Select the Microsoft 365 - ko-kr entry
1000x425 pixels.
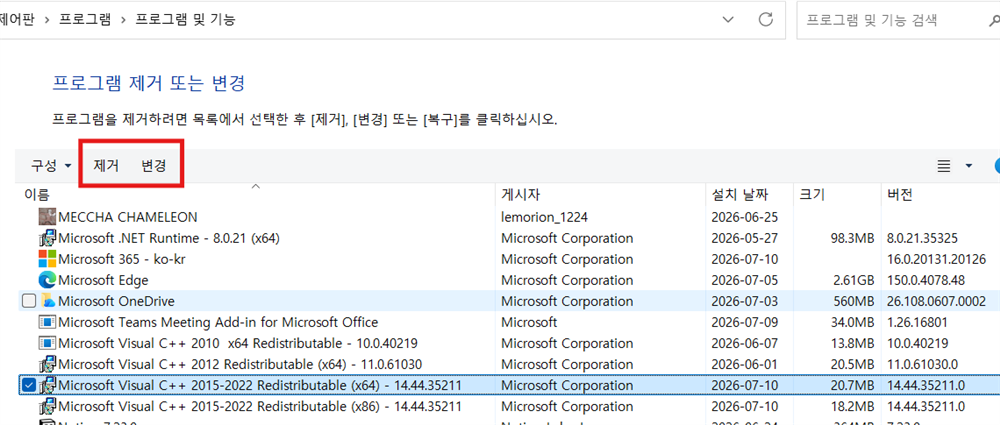tap(121, 259)
